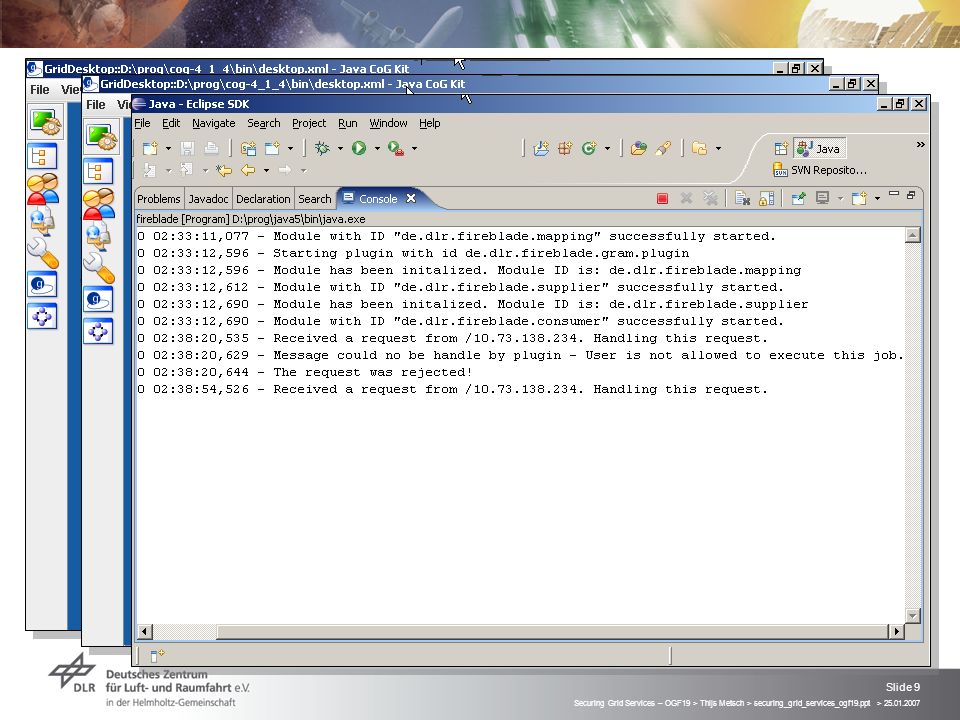Minimize the Console view panel
This screenshot has width=960, height=720.
coord(894,195)
